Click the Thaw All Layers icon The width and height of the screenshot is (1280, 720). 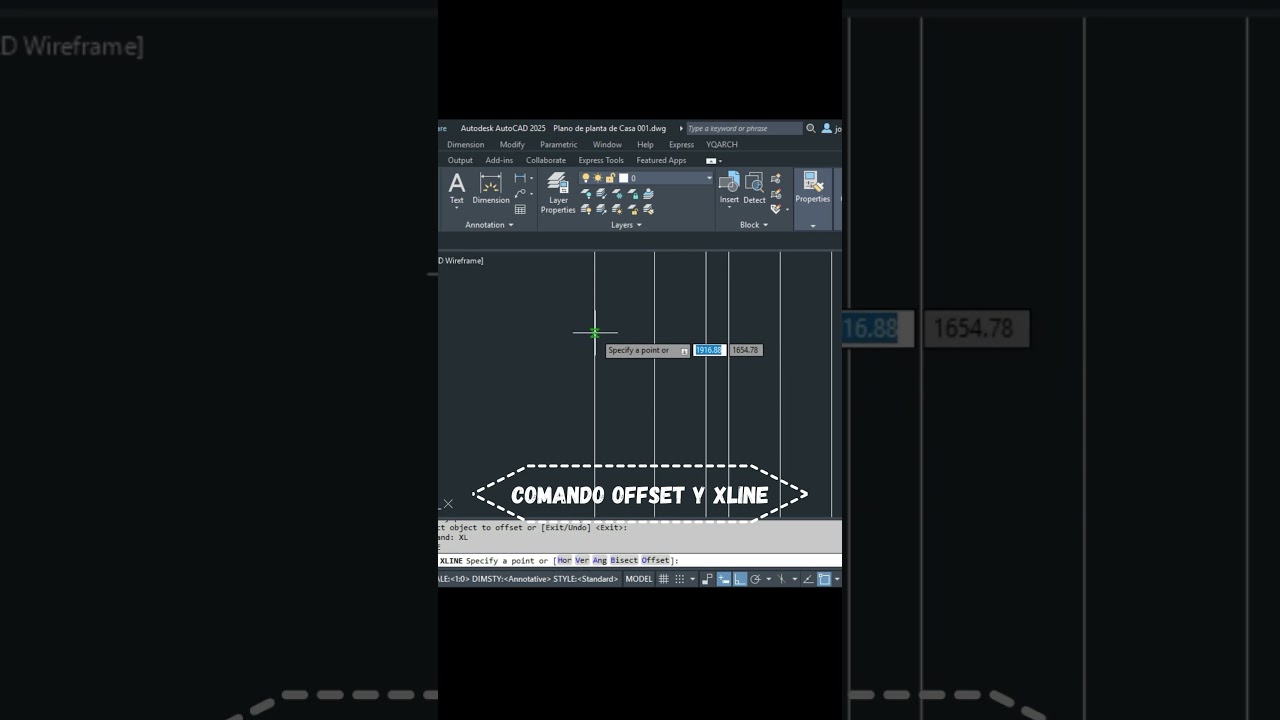618,209
